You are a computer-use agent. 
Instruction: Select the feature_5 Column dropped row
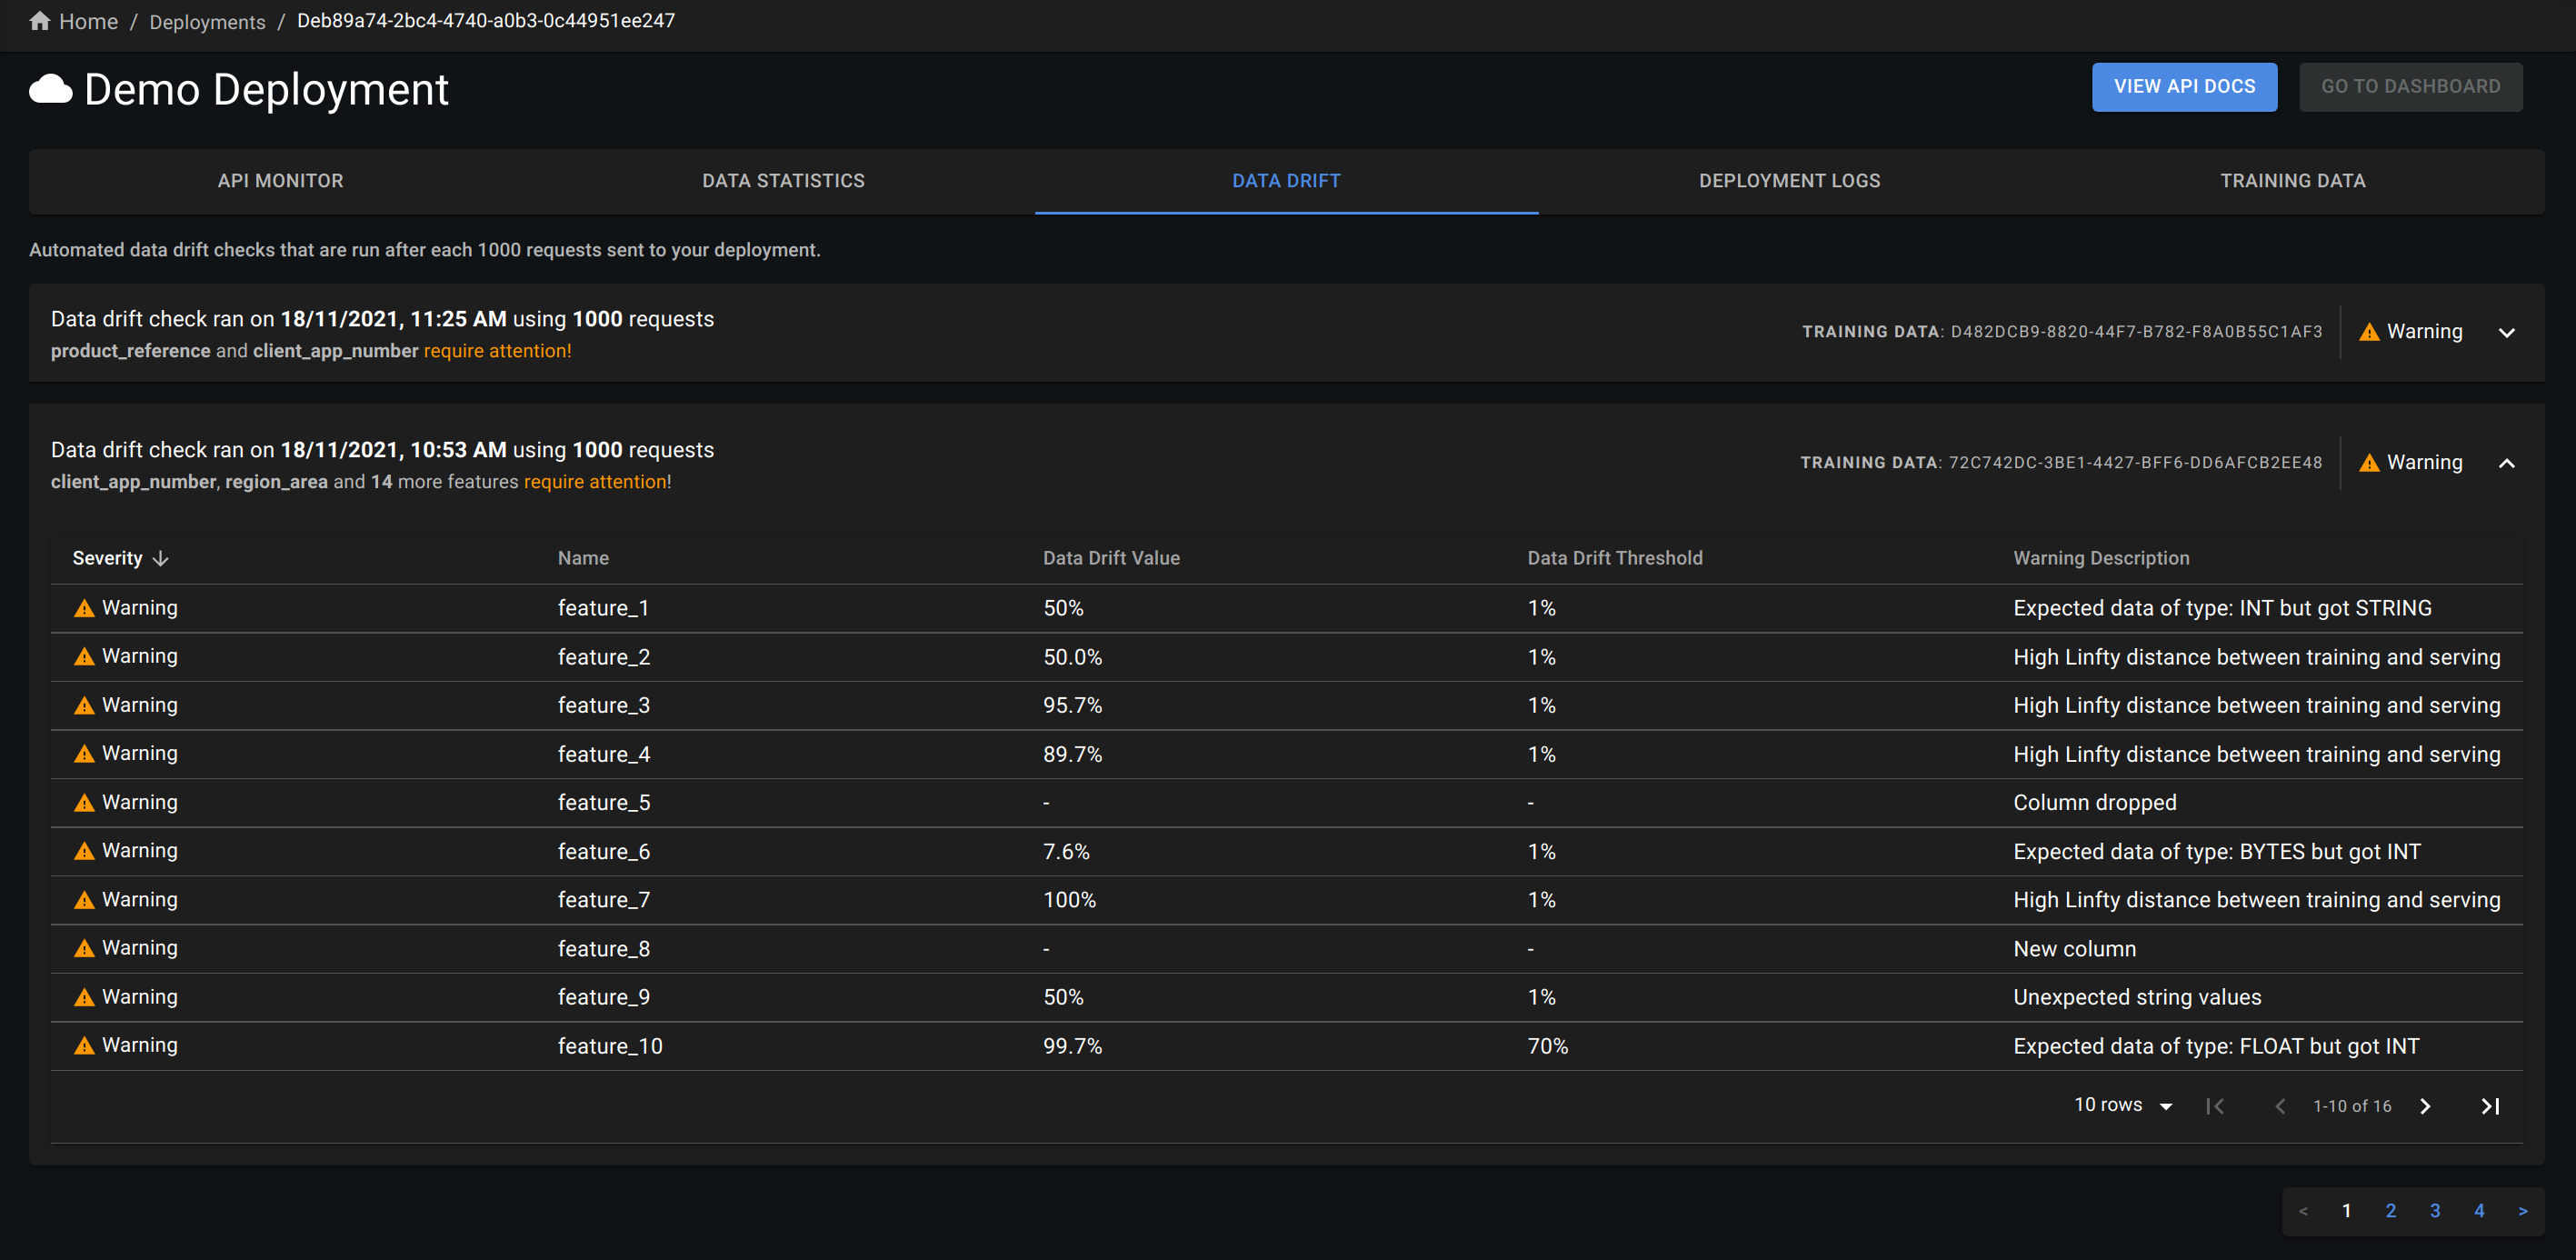coord(1286,803)
